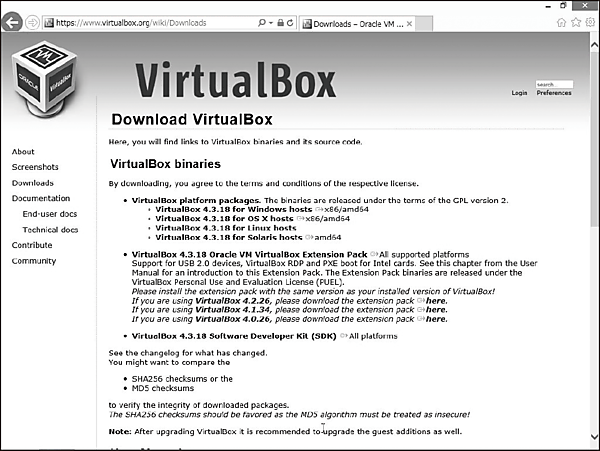Download Windows hosts x86/amd64 package
Screen dimensions: 600x451
(x=346, y=209)
